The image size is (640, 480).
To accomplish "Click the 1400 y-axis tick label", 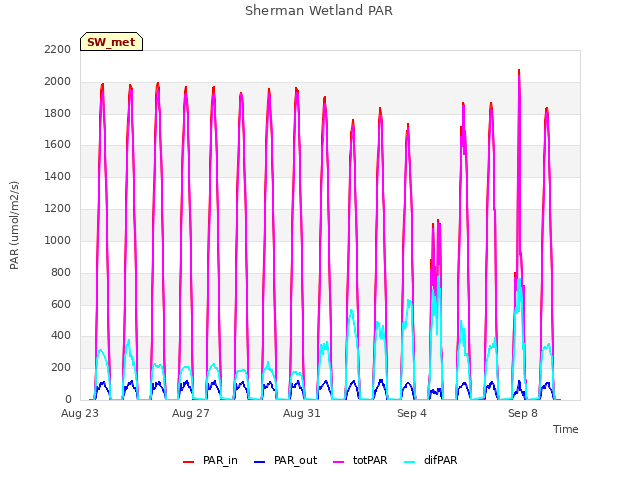I will [58, 176].
